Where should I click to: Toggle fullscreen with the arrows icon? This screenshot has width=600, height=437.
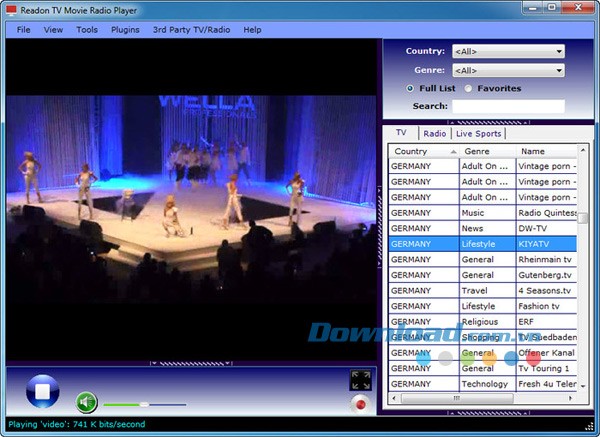pyautogui.click(x=360, y=380)
